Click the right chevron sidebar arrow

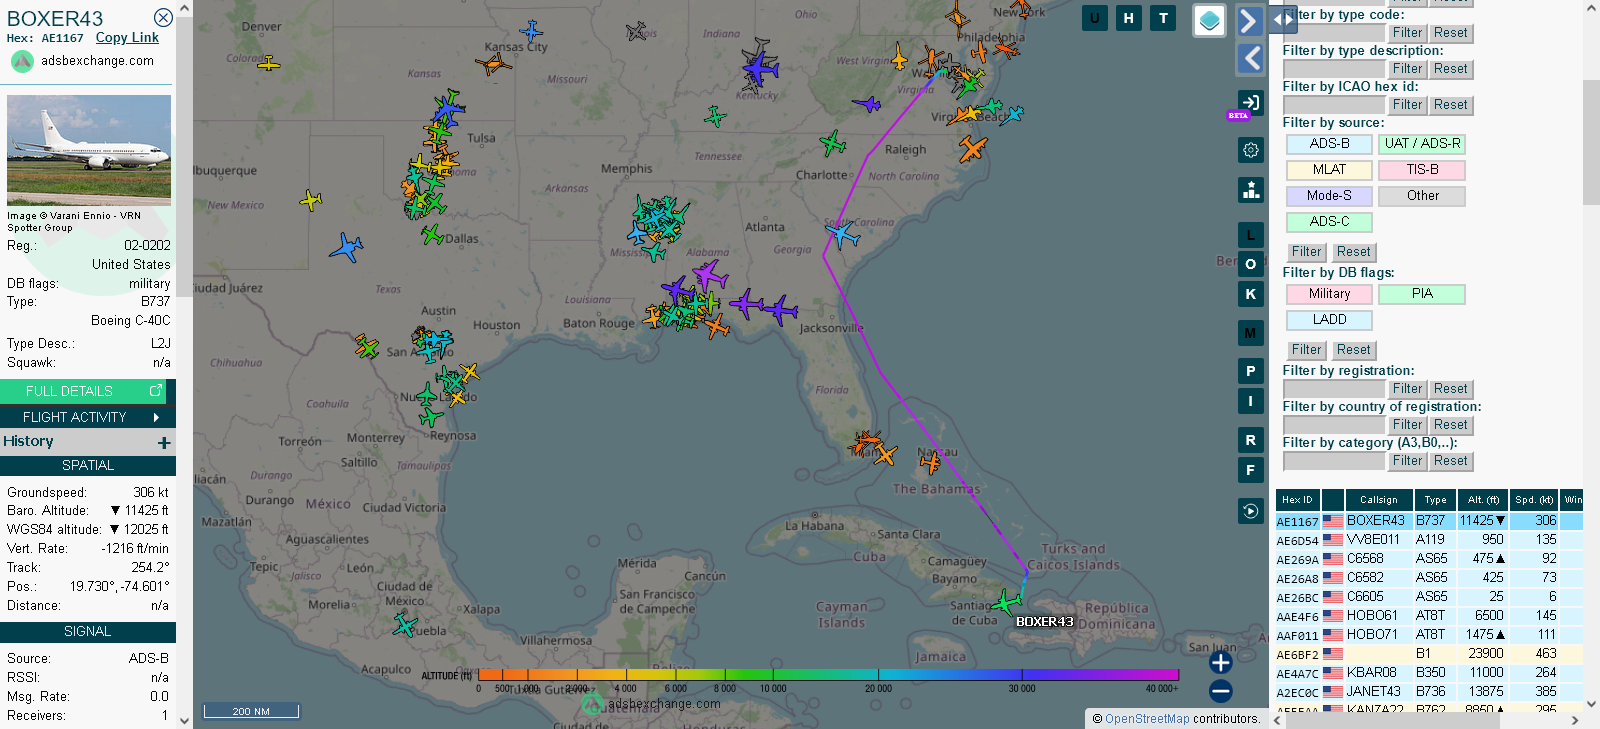[1250, 21]
